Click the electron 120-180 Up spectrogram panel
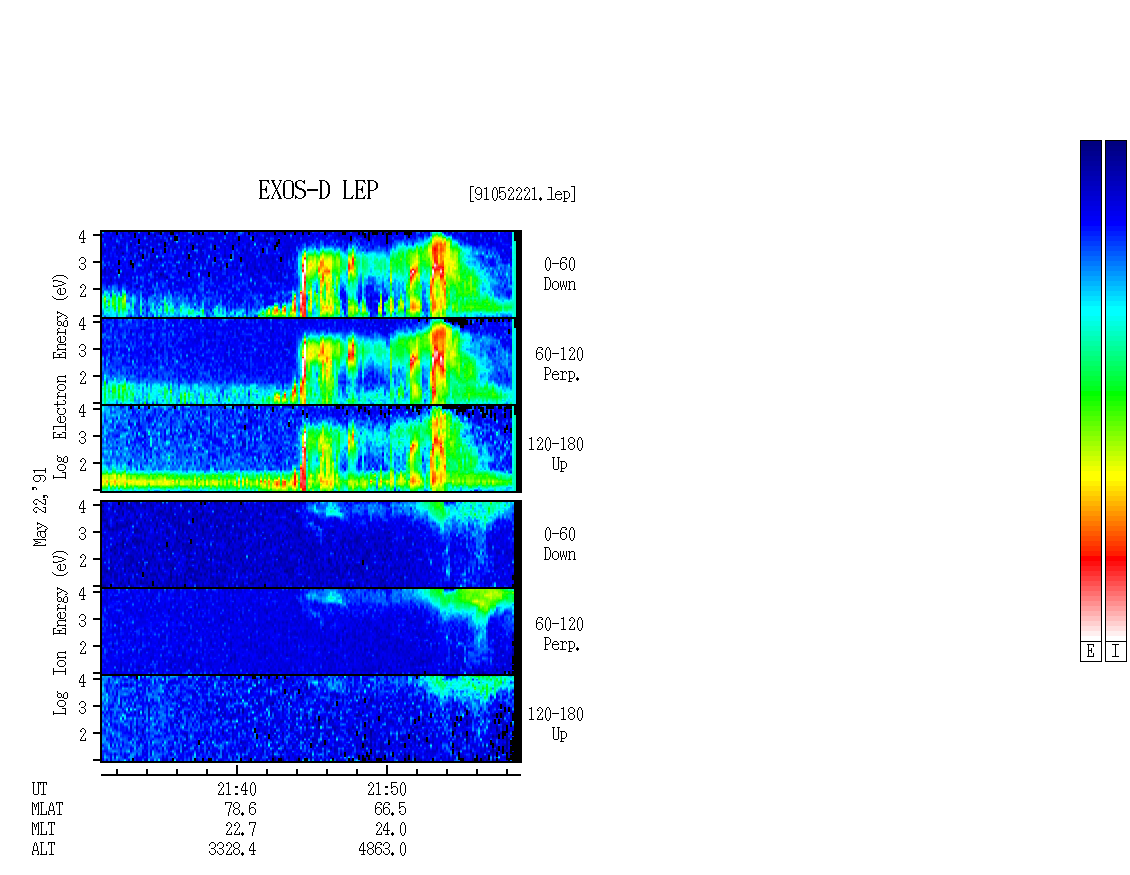Image resolution: width=1130 pixels, height=875 pixels. coord(309,448)
